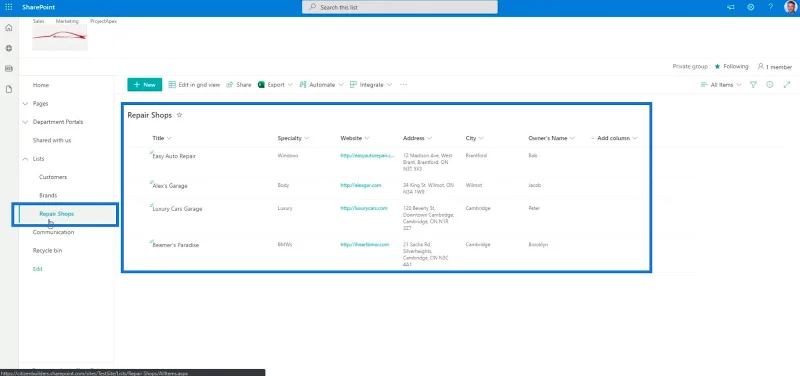Open the Luxury Cars Garage item

point(177,209)
